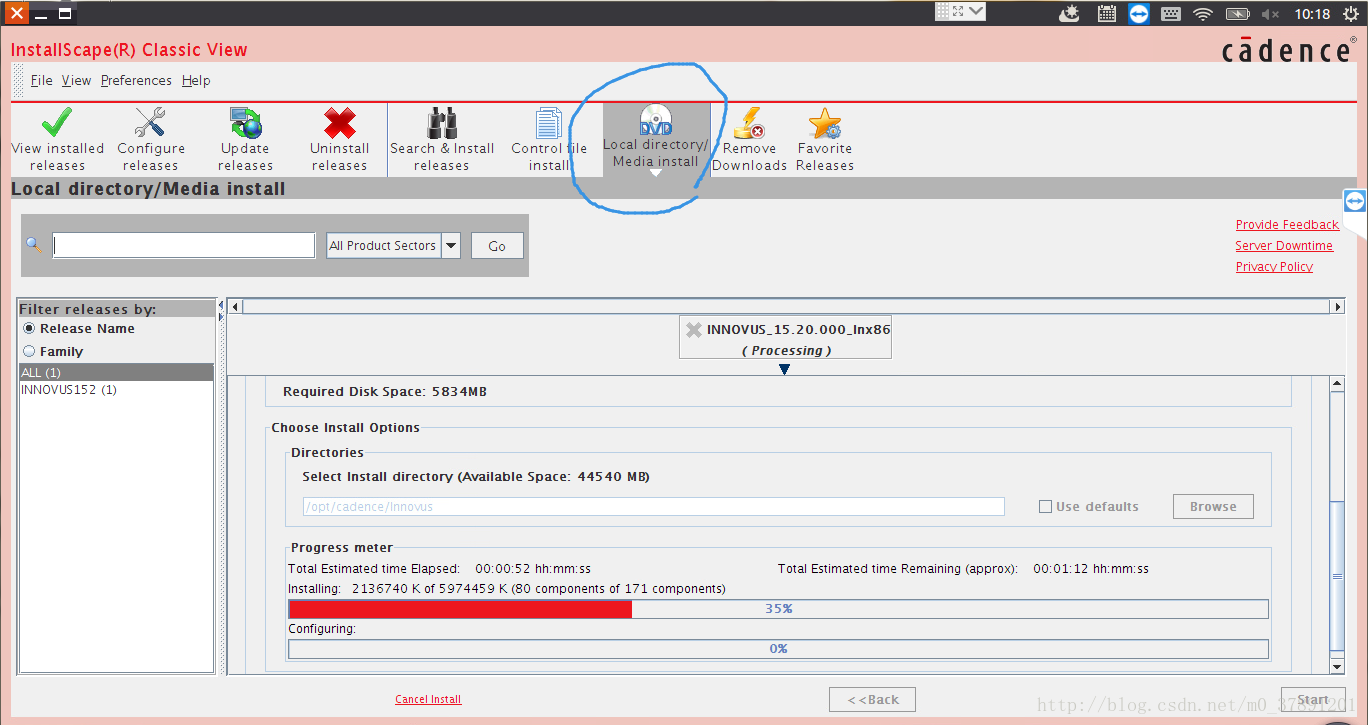Click the Browse button
Viewport: 1368px width, 725px height.
(x=1213, y=507)
